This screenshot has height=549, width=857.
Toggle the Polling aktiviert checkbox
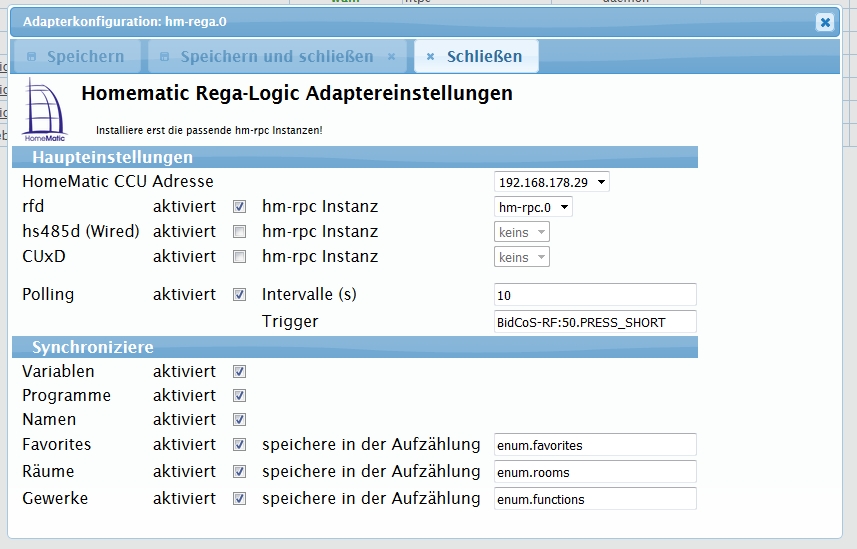pos(239,295)
